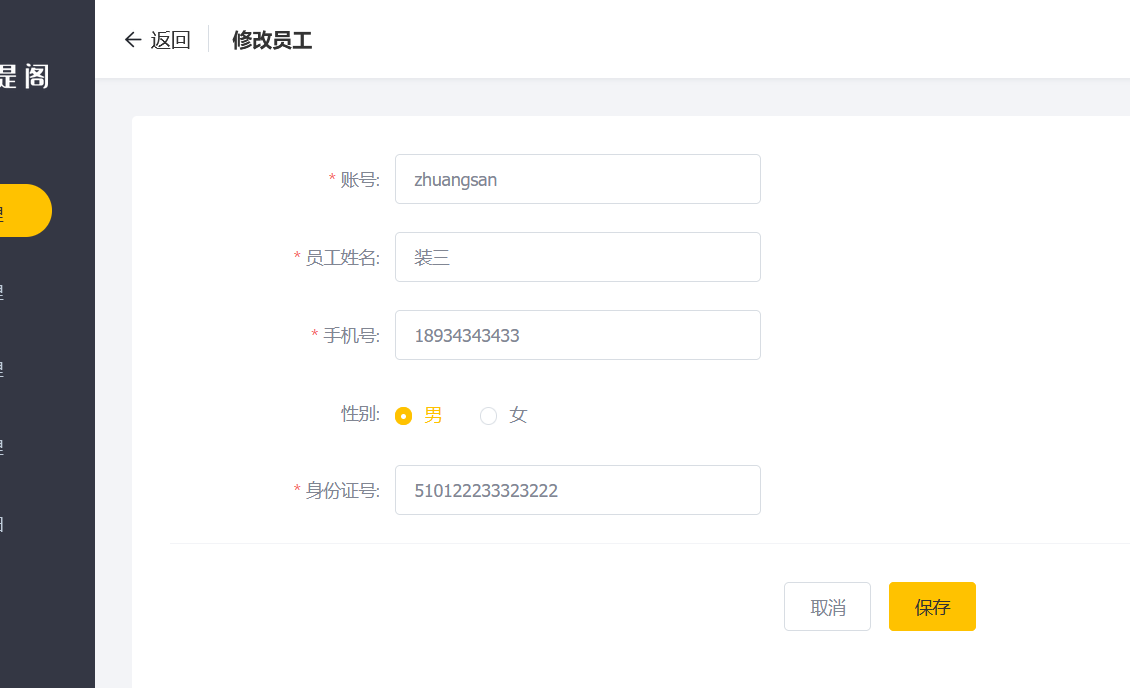The image size is (1130, 688).
Task: Click the 手机号 field showing 18934343433
Action: tap(577, 335)
